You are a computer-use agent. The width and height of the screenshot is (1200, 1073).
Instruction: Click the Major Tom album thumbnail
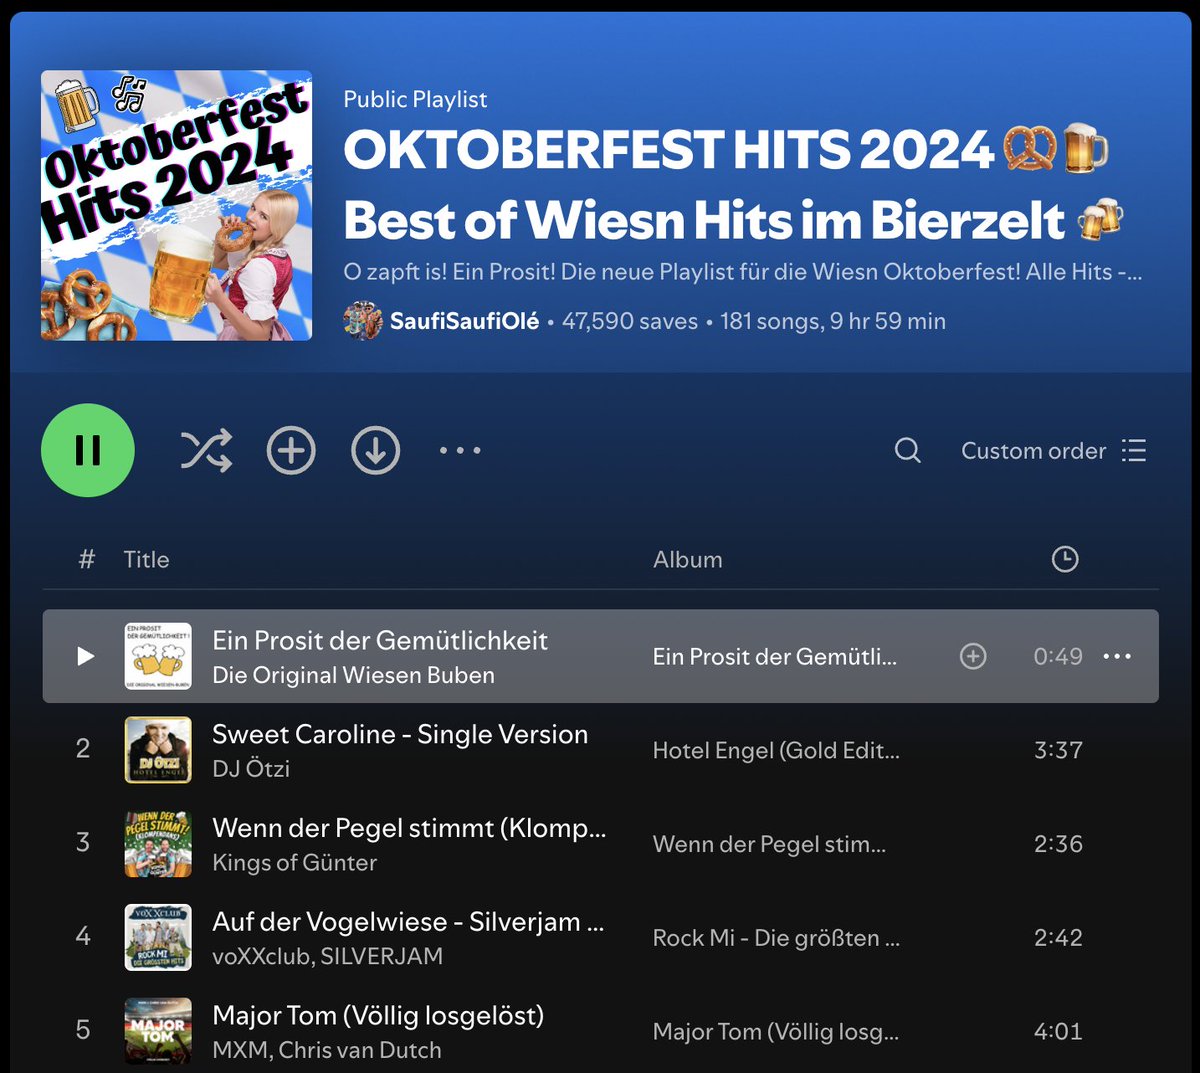coord(158,1031)
